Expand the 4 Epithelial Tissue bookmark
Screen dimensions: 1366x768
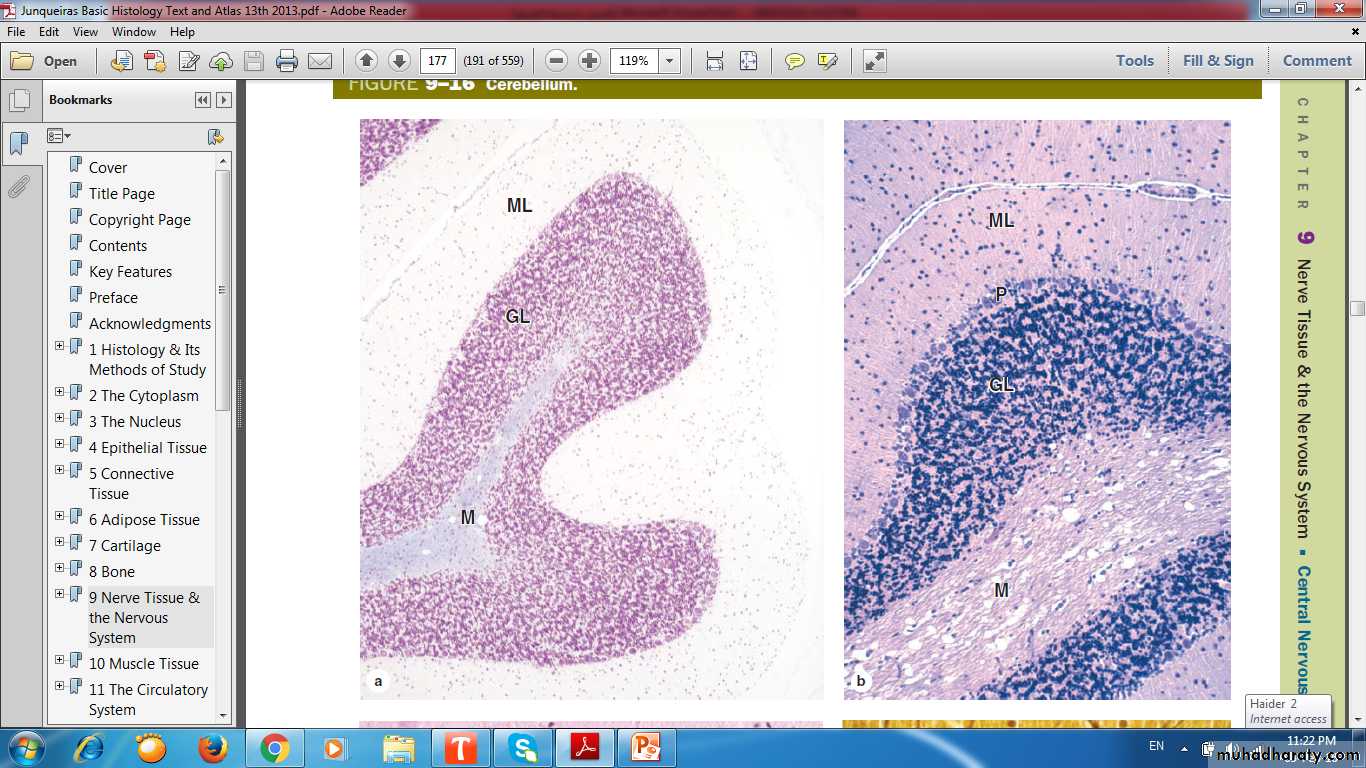(60, 444)
